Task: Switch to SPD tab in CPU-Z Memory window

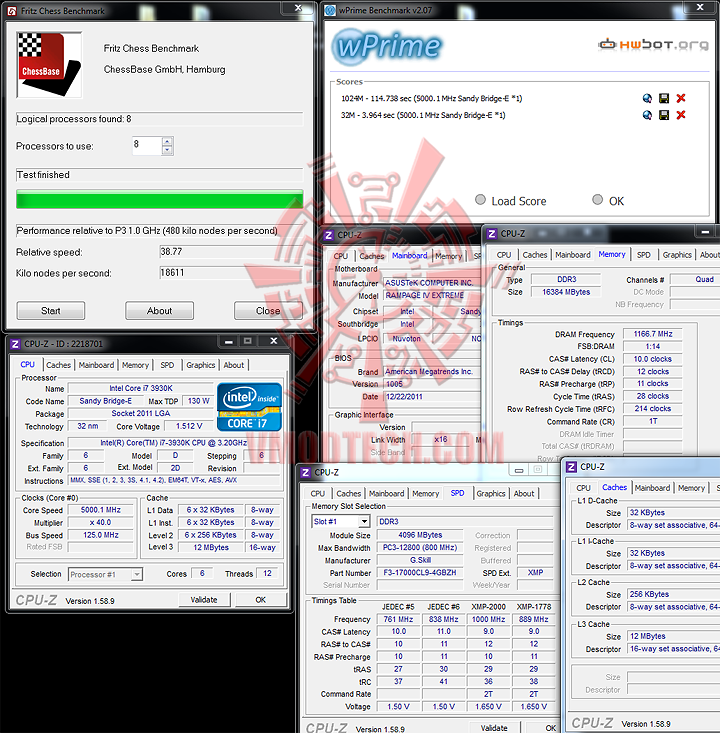Action: [644, 255]
